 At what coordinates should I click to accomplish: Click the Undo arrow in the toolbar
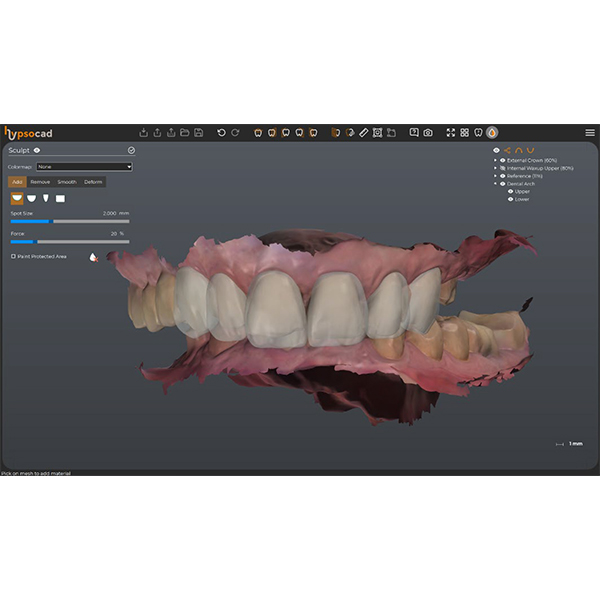(x=221, y=132)
